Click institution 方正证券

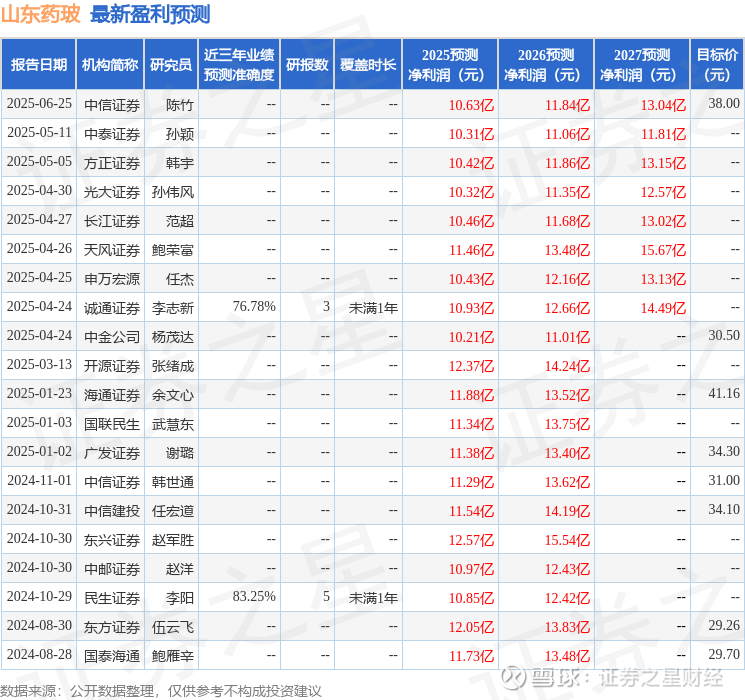tap(112, 163)
